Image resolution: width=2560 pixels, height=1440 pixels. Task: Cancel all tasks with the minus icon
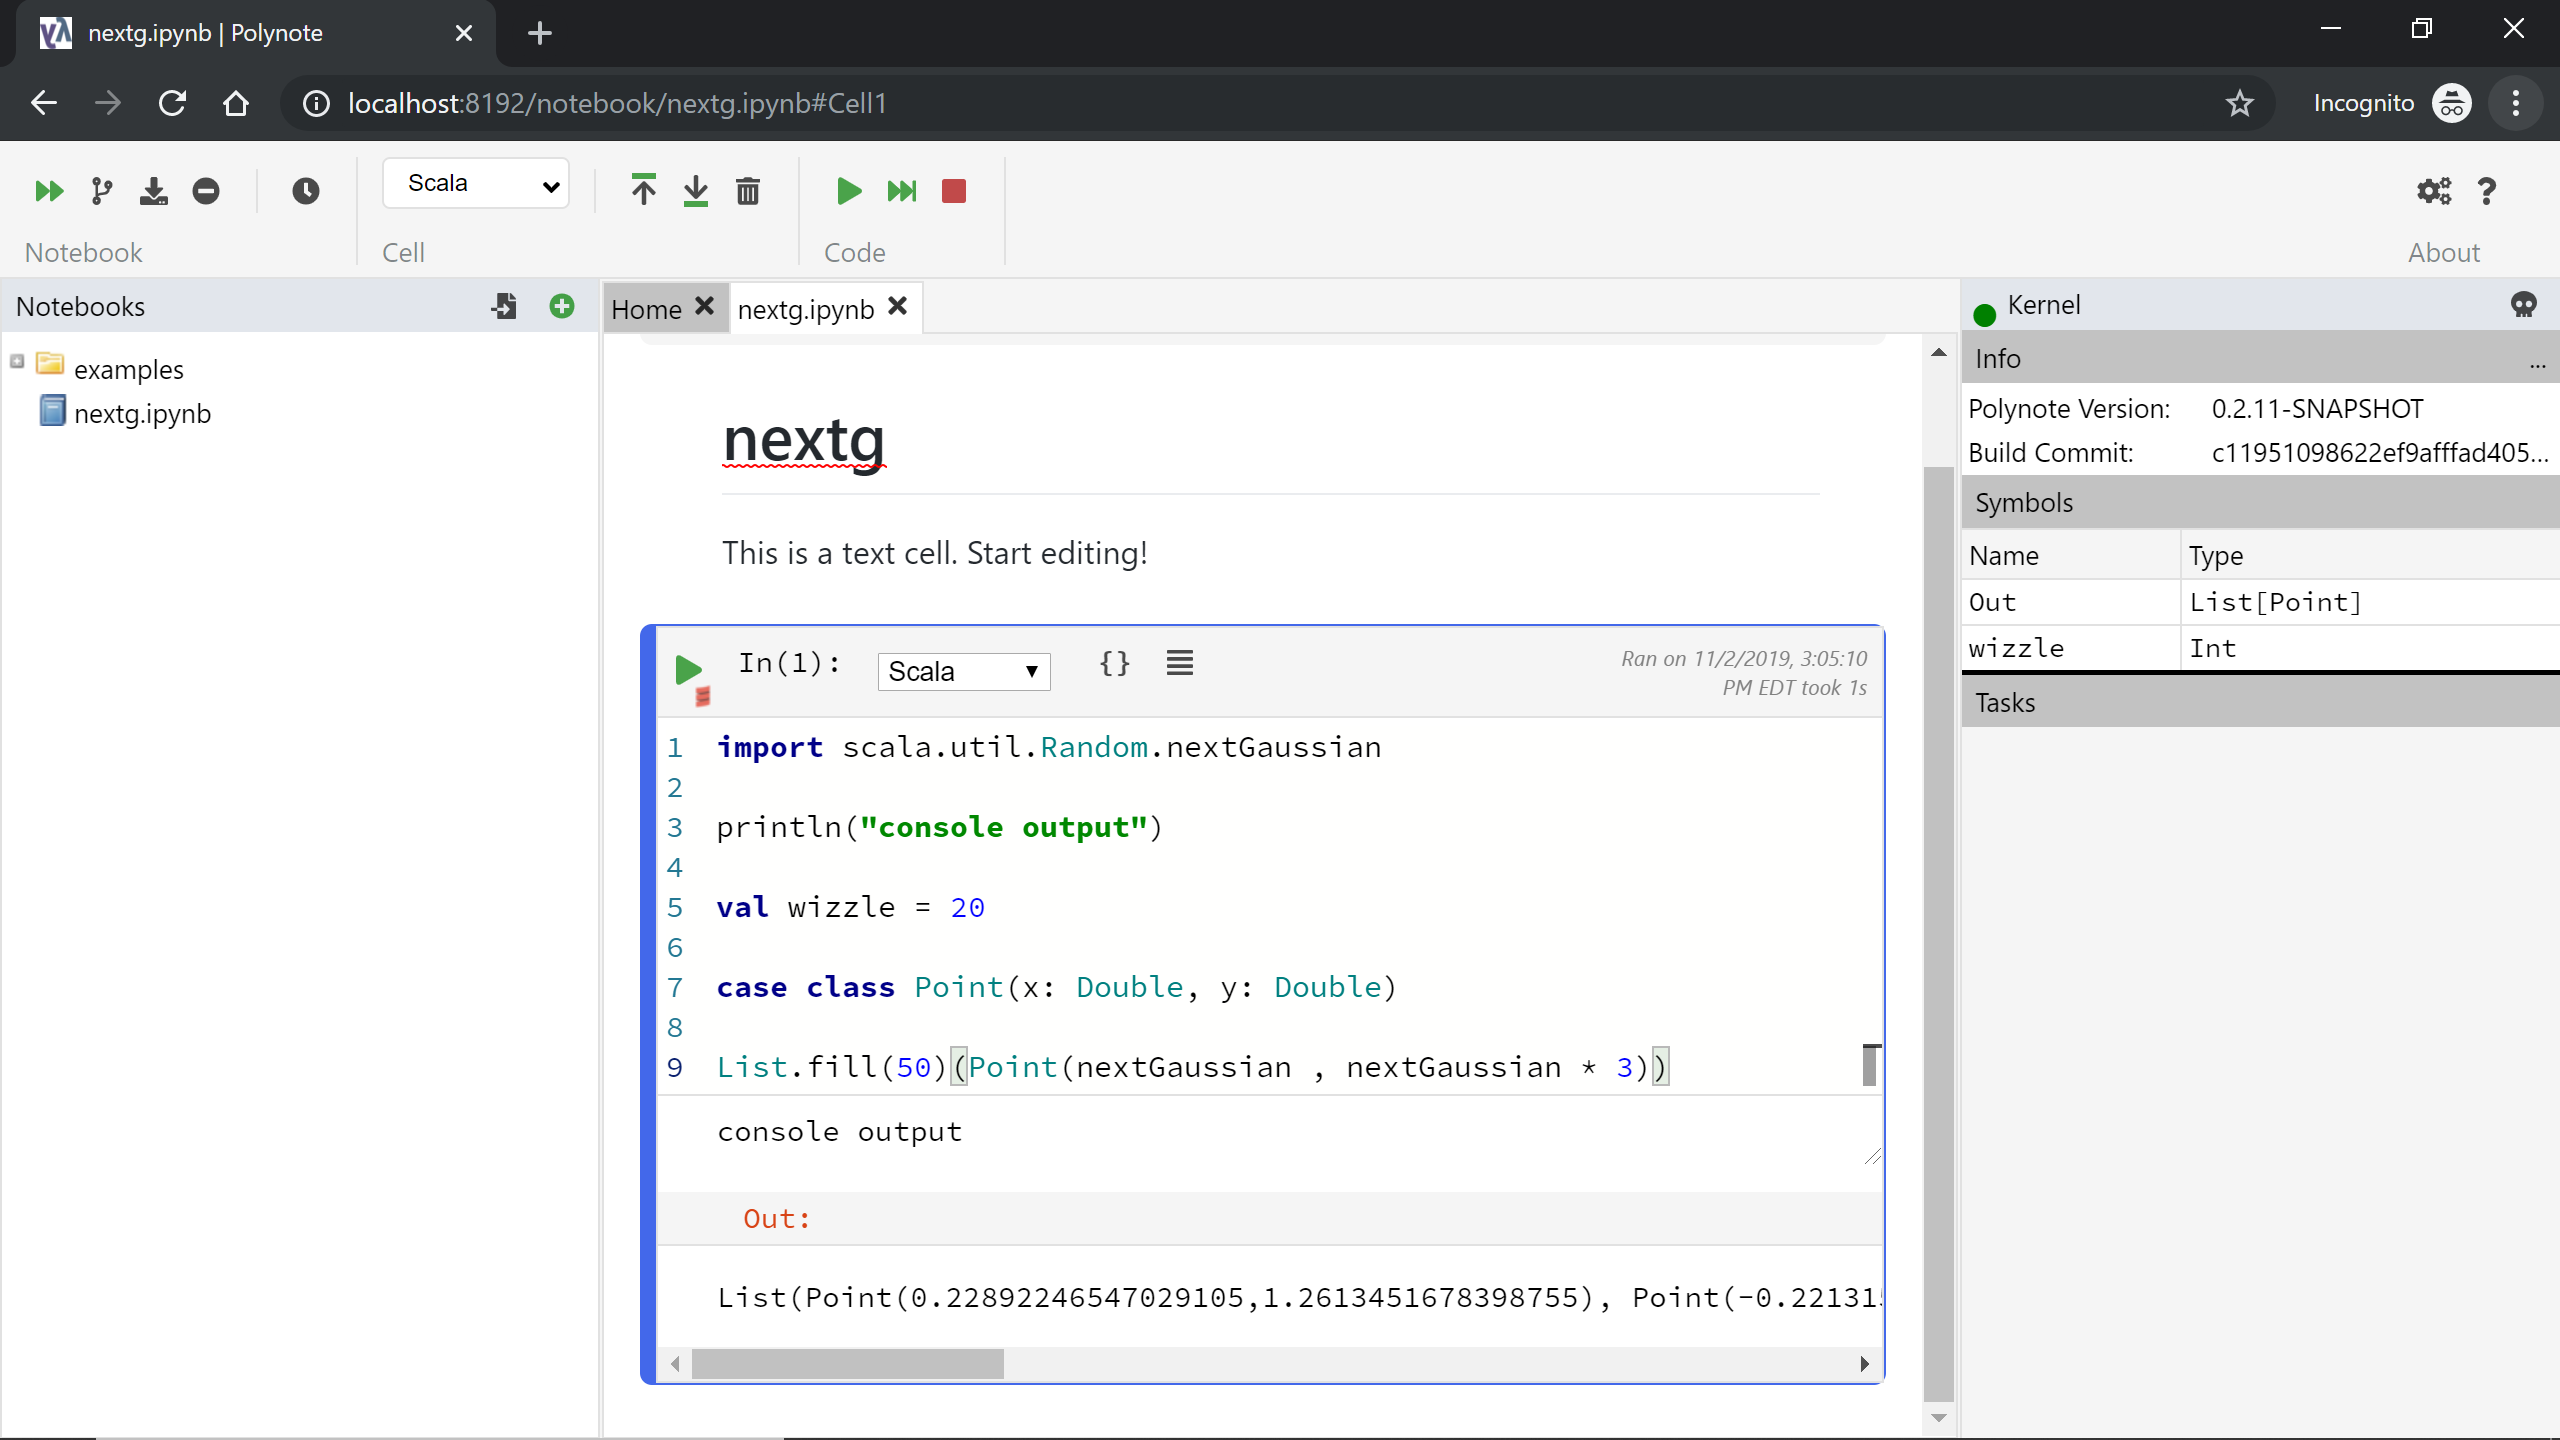click(206, 191)
